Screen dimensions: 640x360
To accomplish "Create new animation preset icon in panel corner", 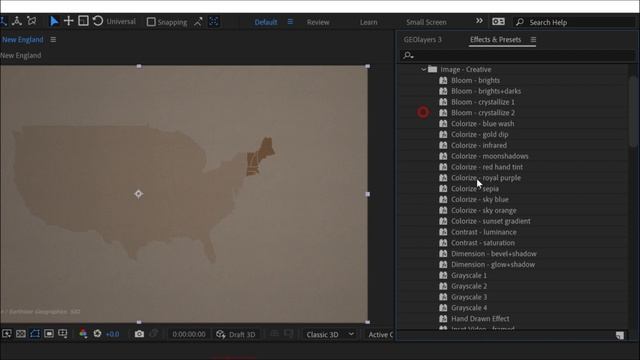I will coord(620,336).
